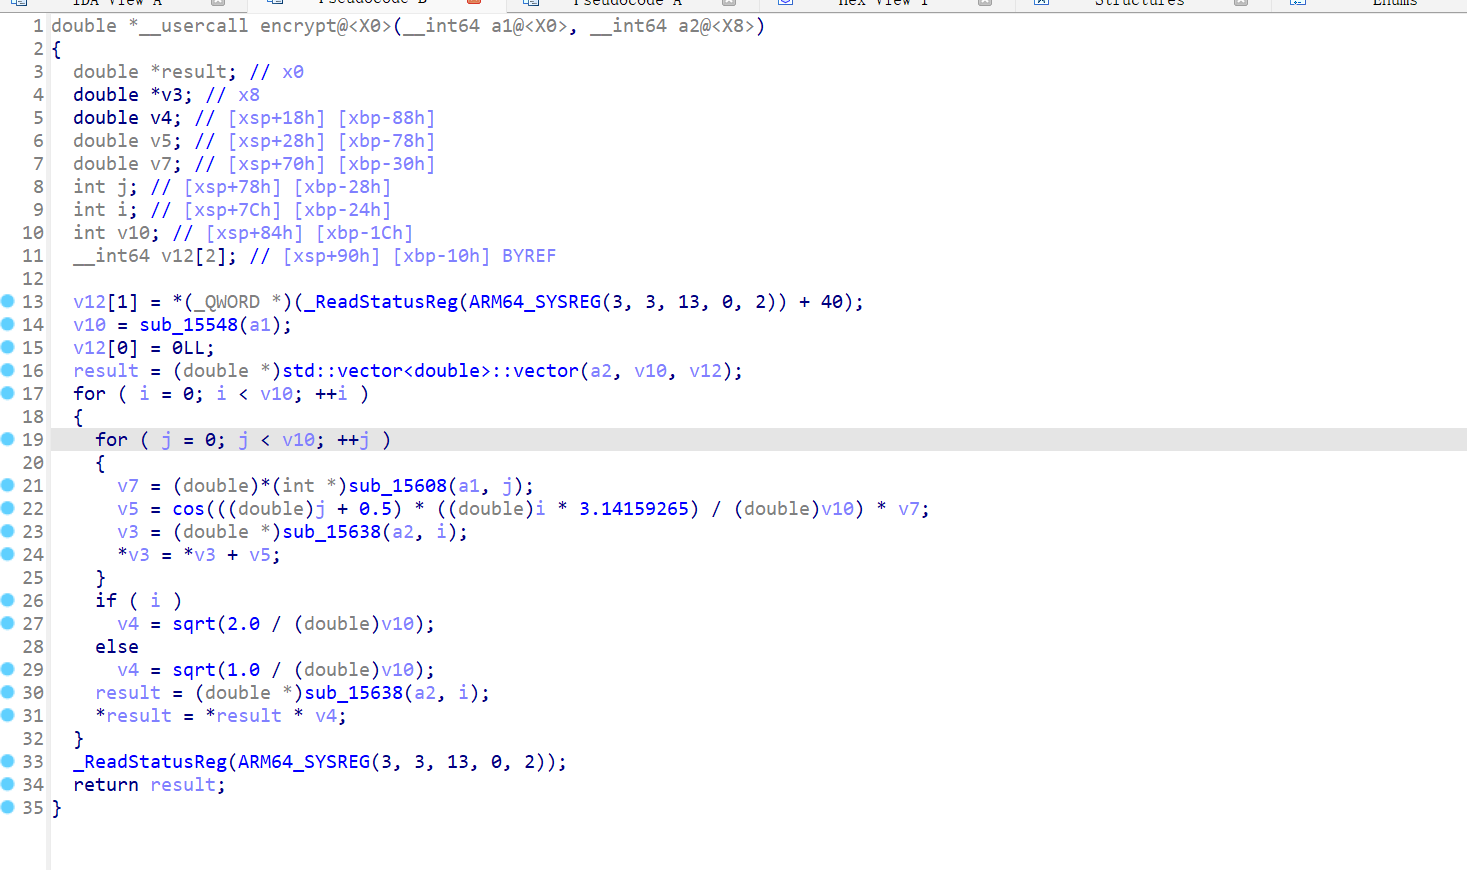
Task: Toggle breakpoint dot on line 30
Action: (8, 692)
